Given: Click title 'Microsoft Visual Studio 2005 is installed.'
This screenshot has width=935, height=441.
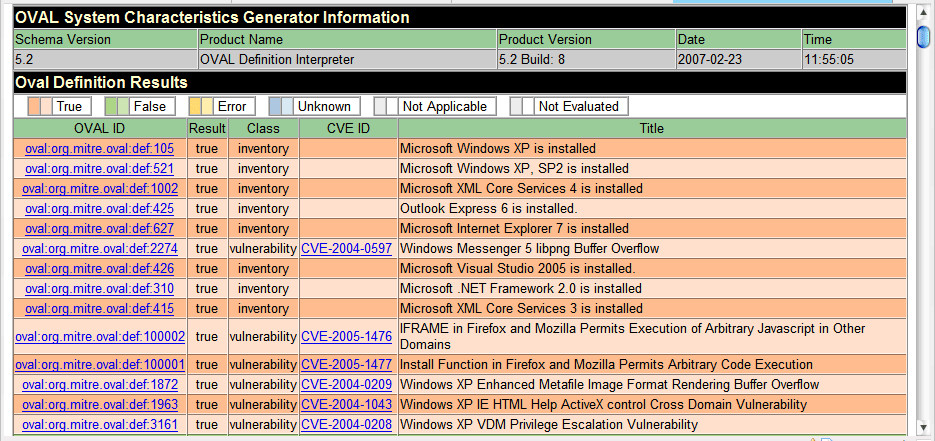Looking at the screenshot, I should [x=518, y=269].
